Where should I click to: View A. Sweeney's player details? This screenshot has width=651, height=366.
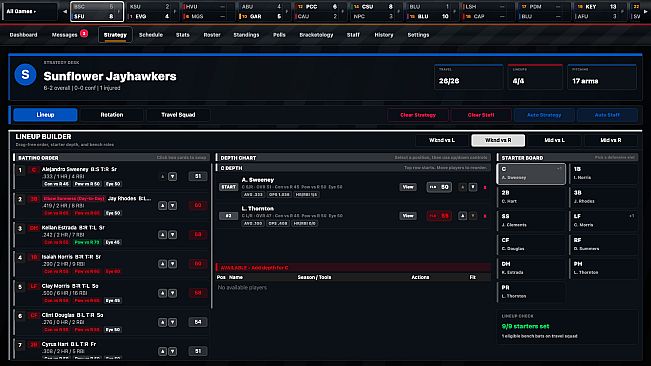(x=408, y=187)
